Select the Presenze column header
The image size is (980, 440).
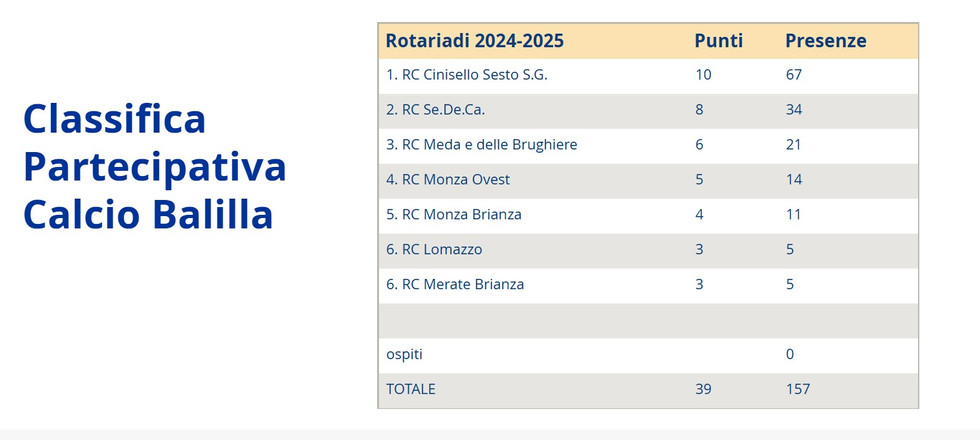[x=825, y=41]
